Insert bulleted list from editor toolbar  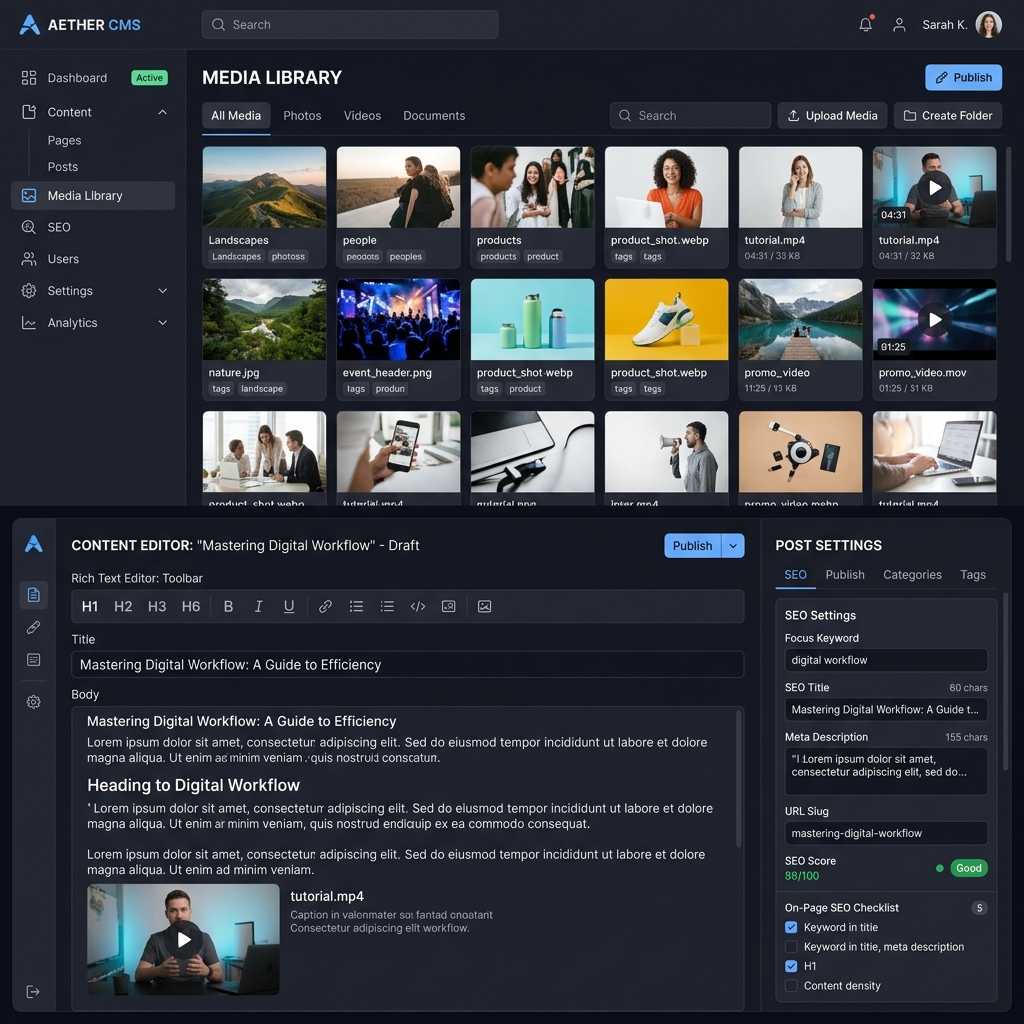[x=356, y=607]
